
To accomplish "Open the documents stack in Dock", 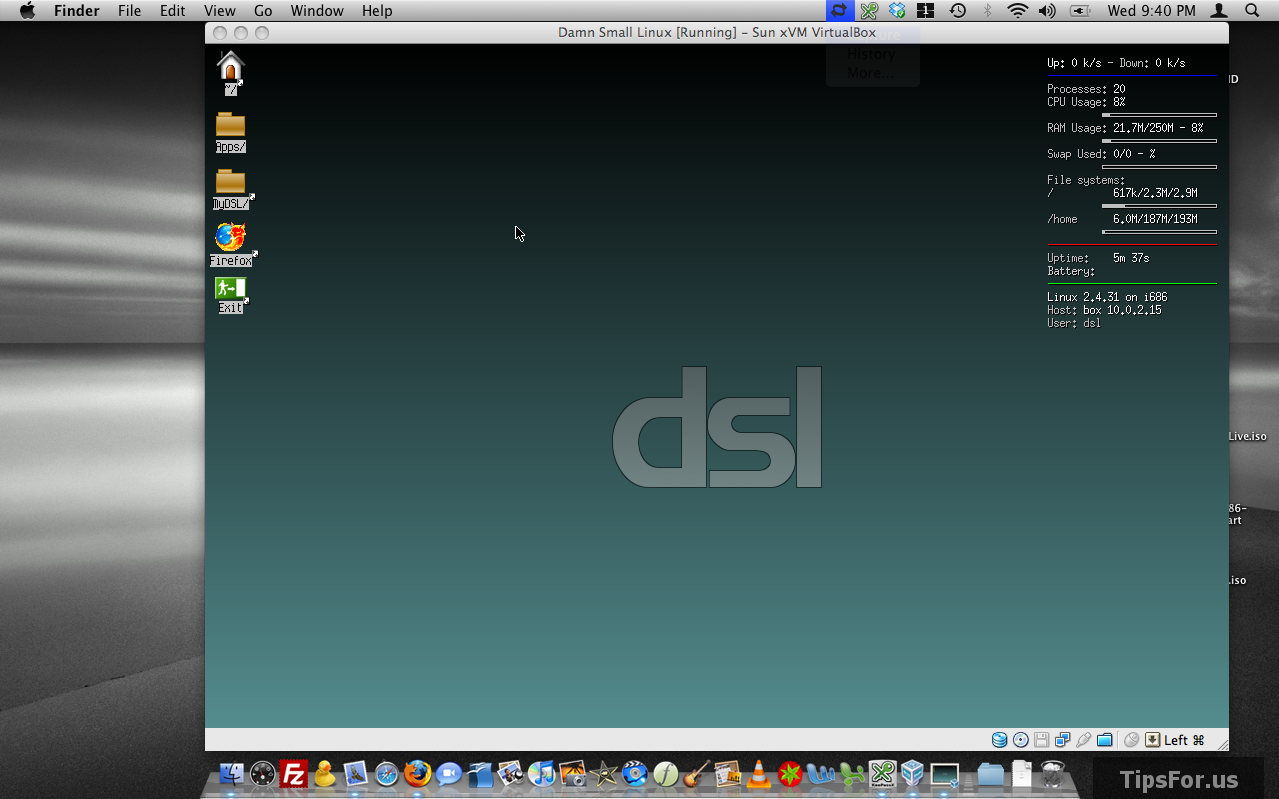I will coord(1021,773).
